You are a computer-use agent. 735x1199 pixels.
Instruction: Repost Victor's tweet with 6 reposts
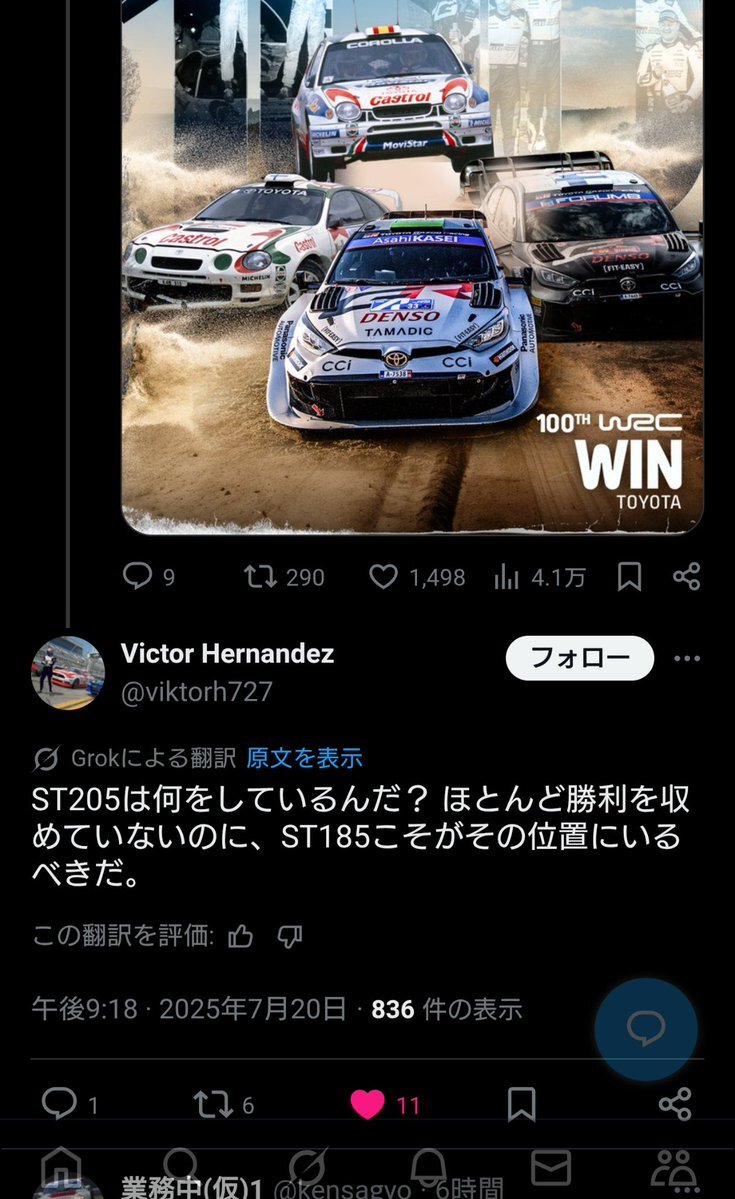223,1104
